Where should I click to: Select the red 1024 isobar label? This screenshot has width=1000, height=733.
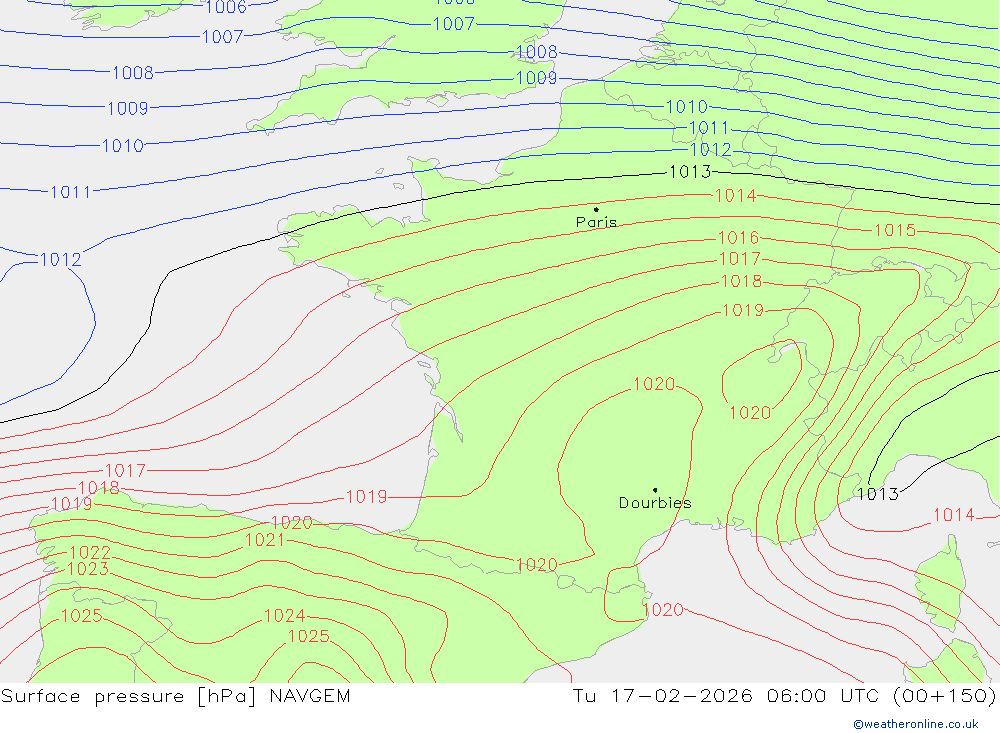(284, 616)
